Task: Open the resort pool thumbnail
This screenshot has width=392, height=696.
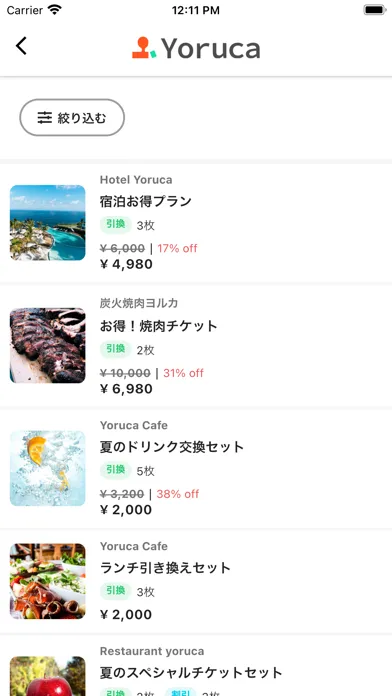Action: (48, 222)
